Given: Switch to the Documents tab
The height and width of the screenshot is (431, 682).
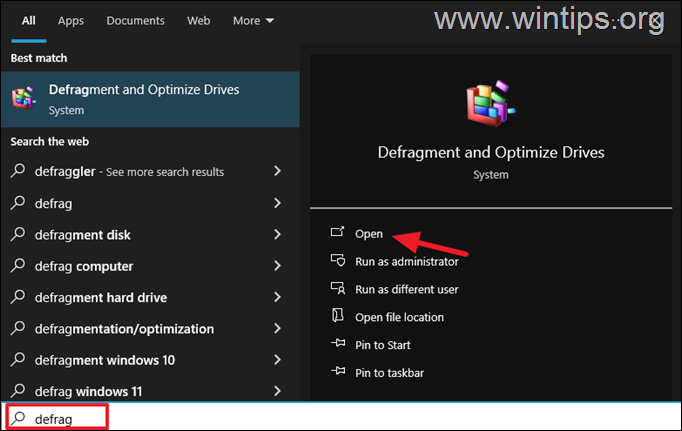Looking at the screenshot, I should (135, 20).
